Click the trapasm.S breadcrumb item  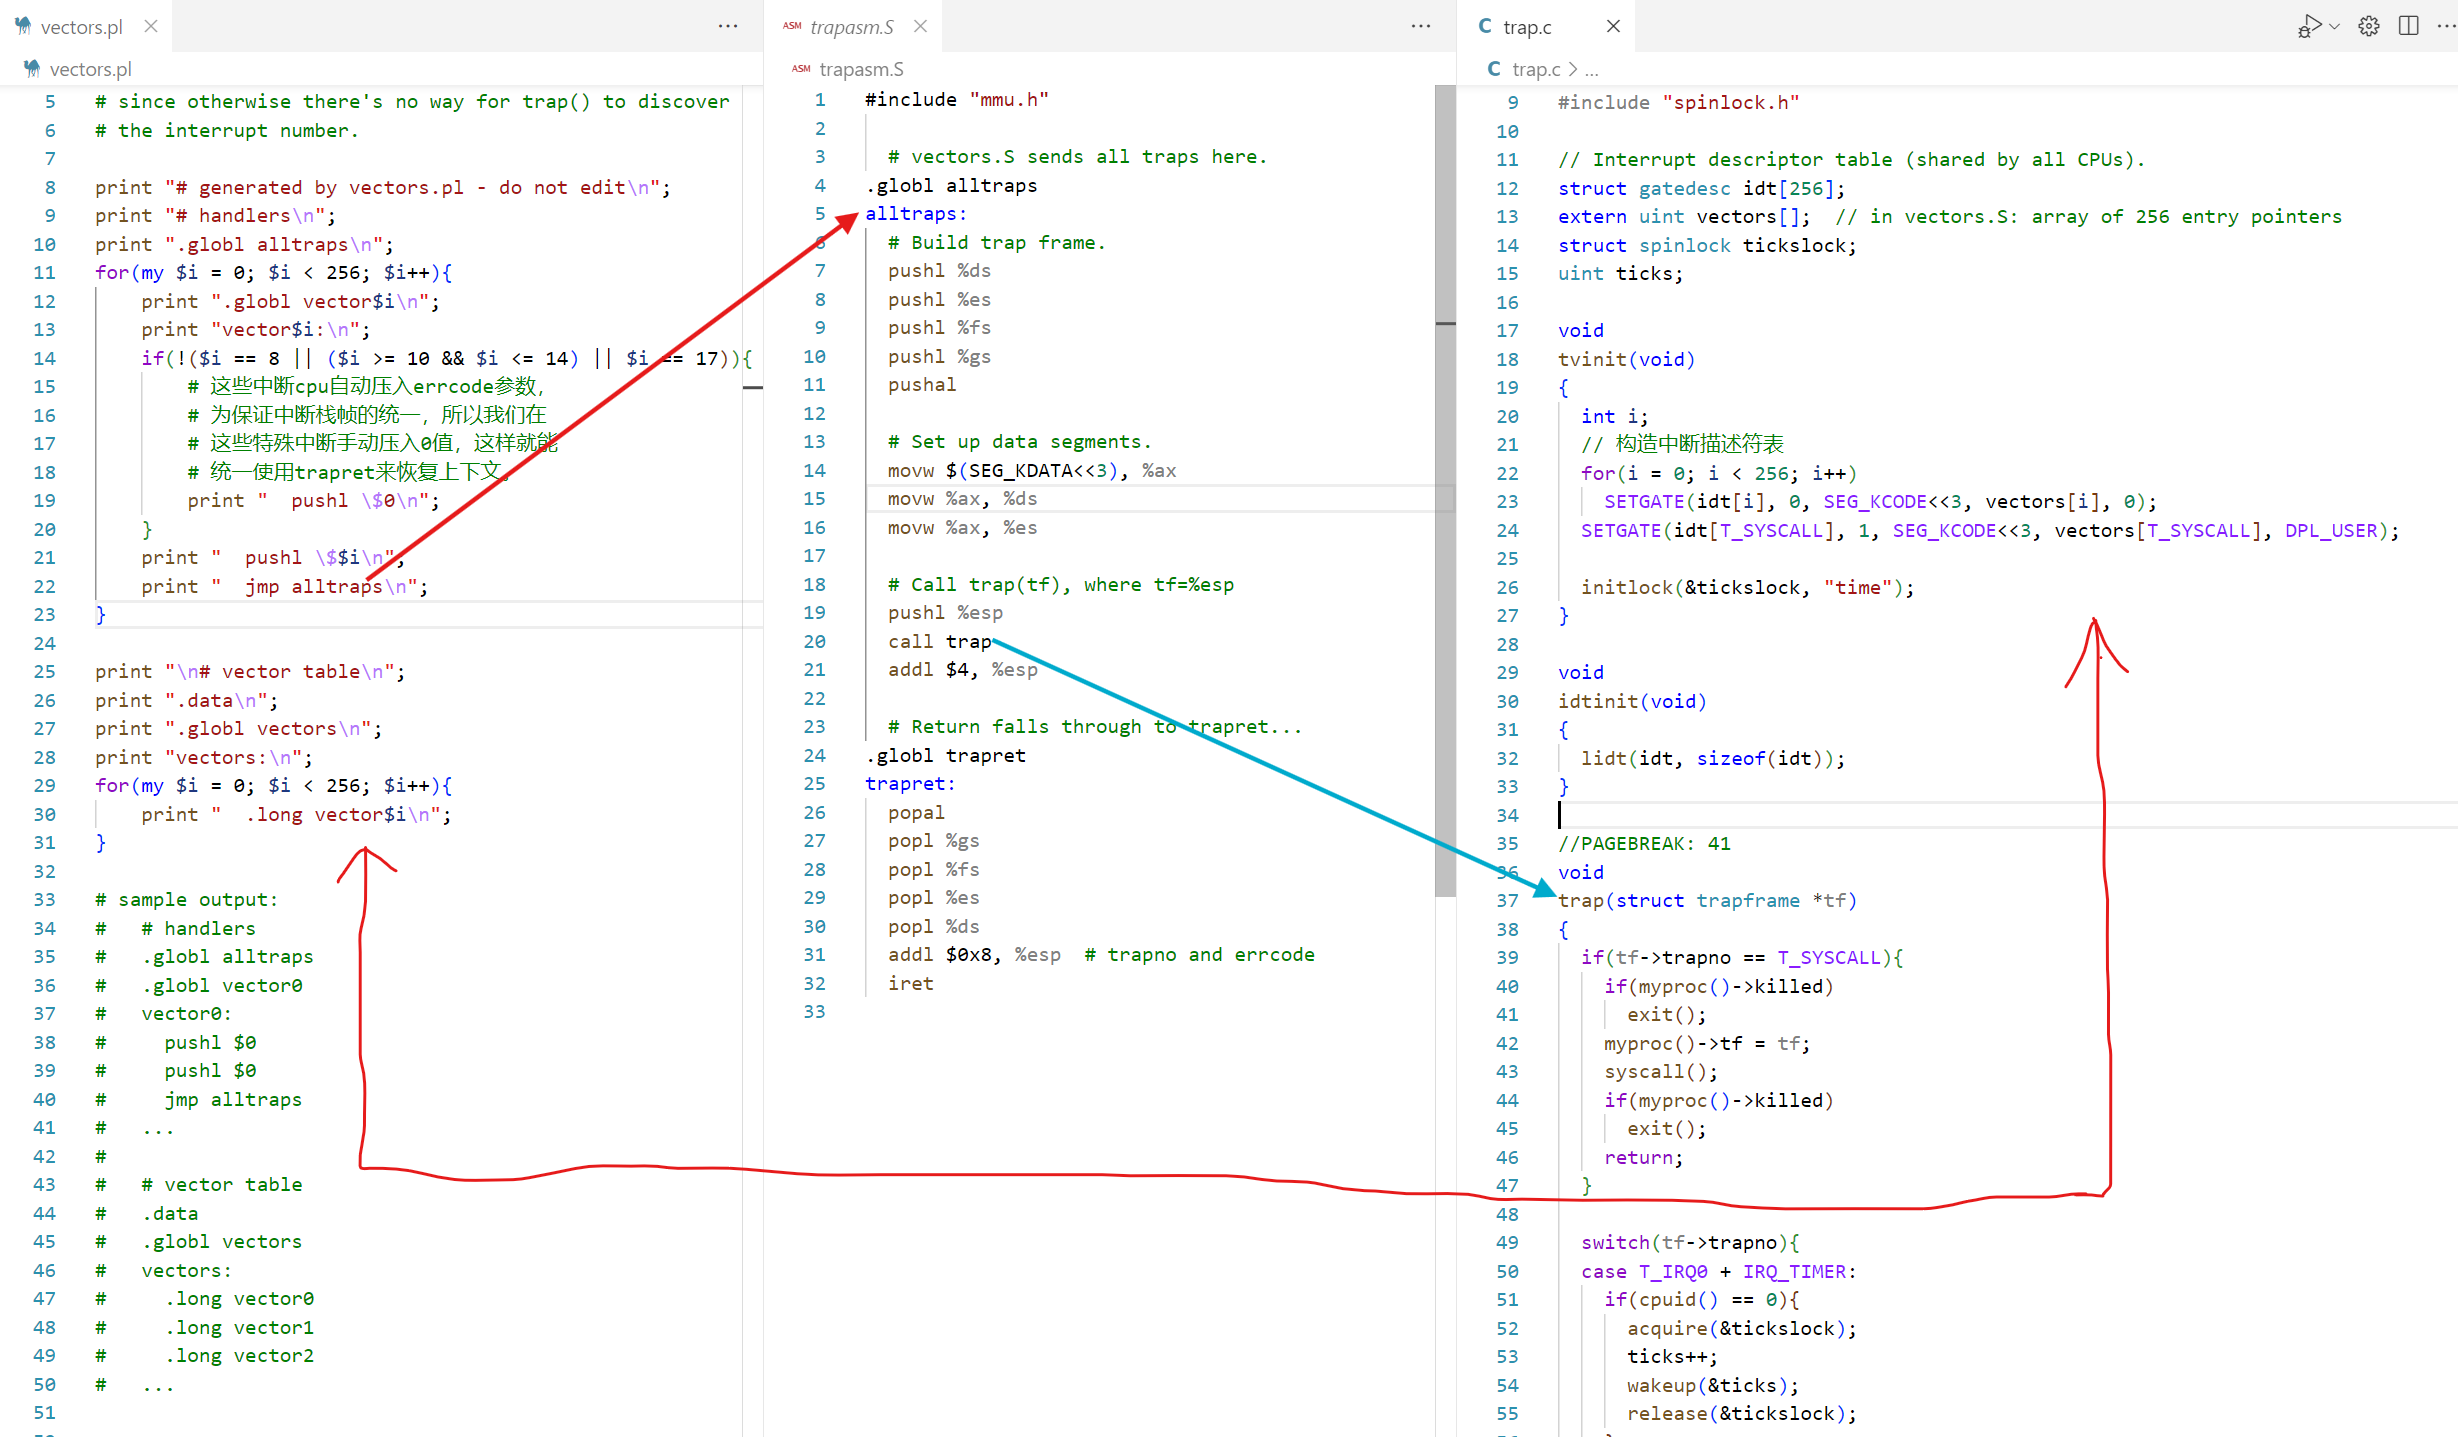(x=860, y=69)
